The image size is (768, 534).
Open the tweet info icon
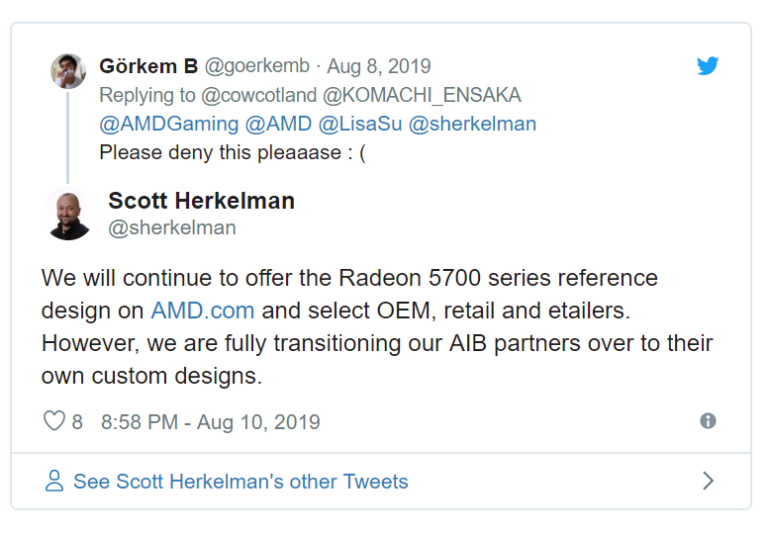point(708,421)
